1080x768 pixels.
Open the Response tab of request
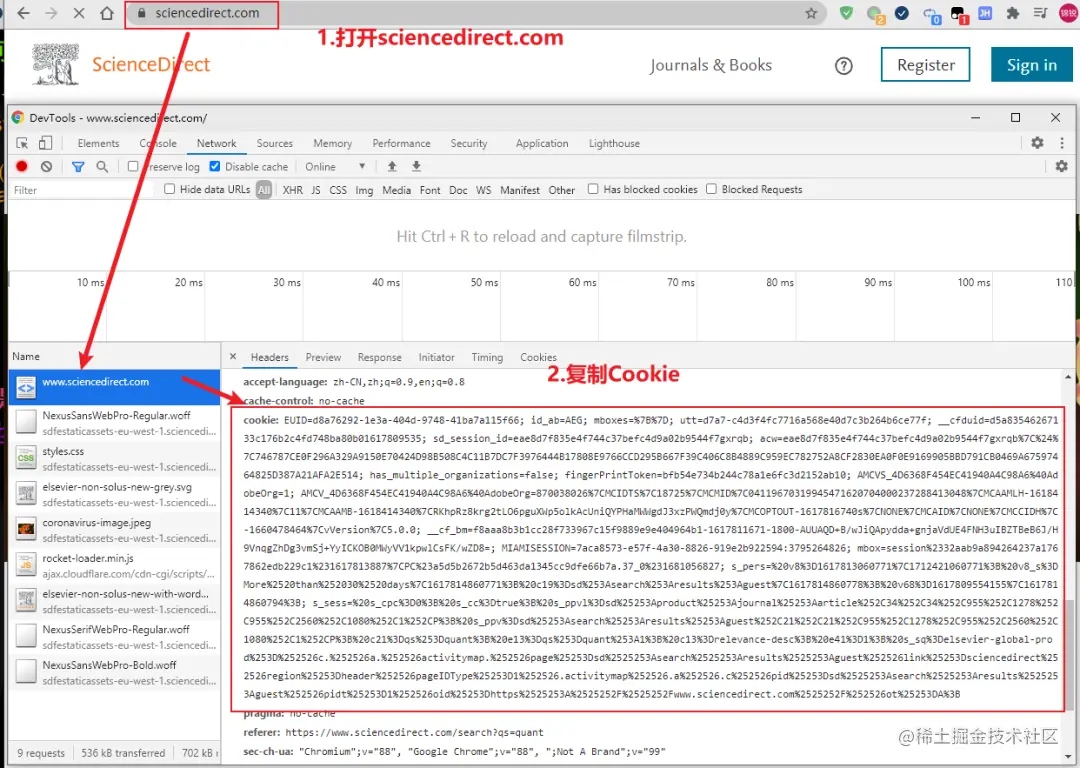click(380, 357)
